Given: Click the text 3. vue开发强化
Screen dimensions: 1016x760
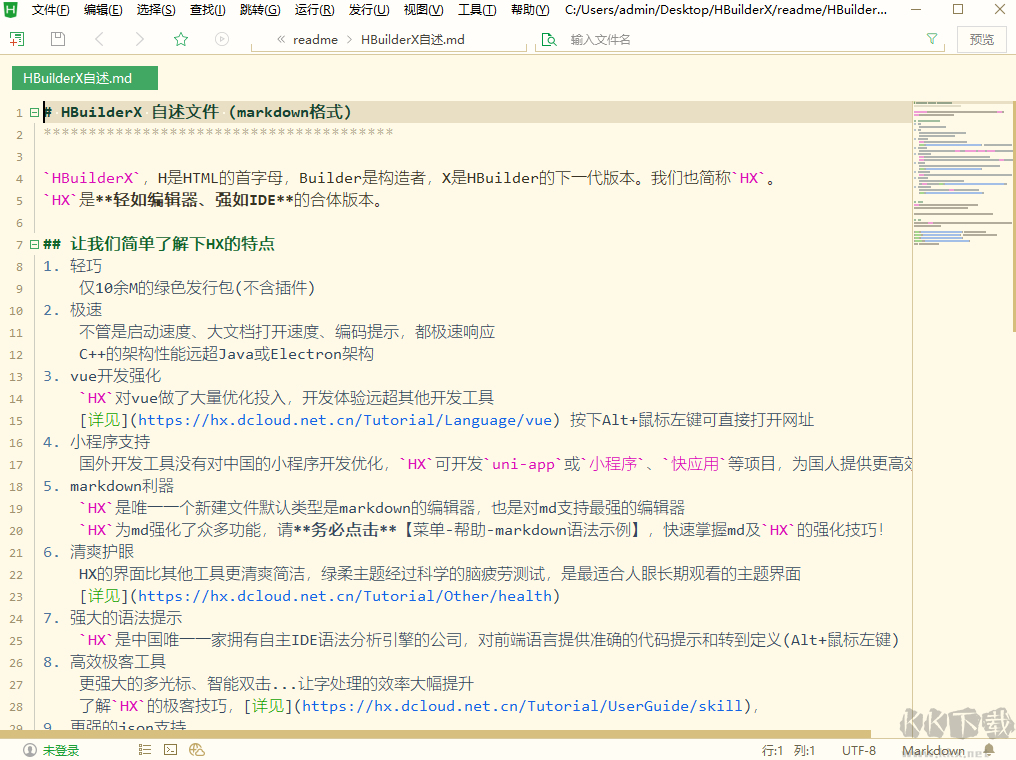Looking at the screenshot, I should click(102, 376).
